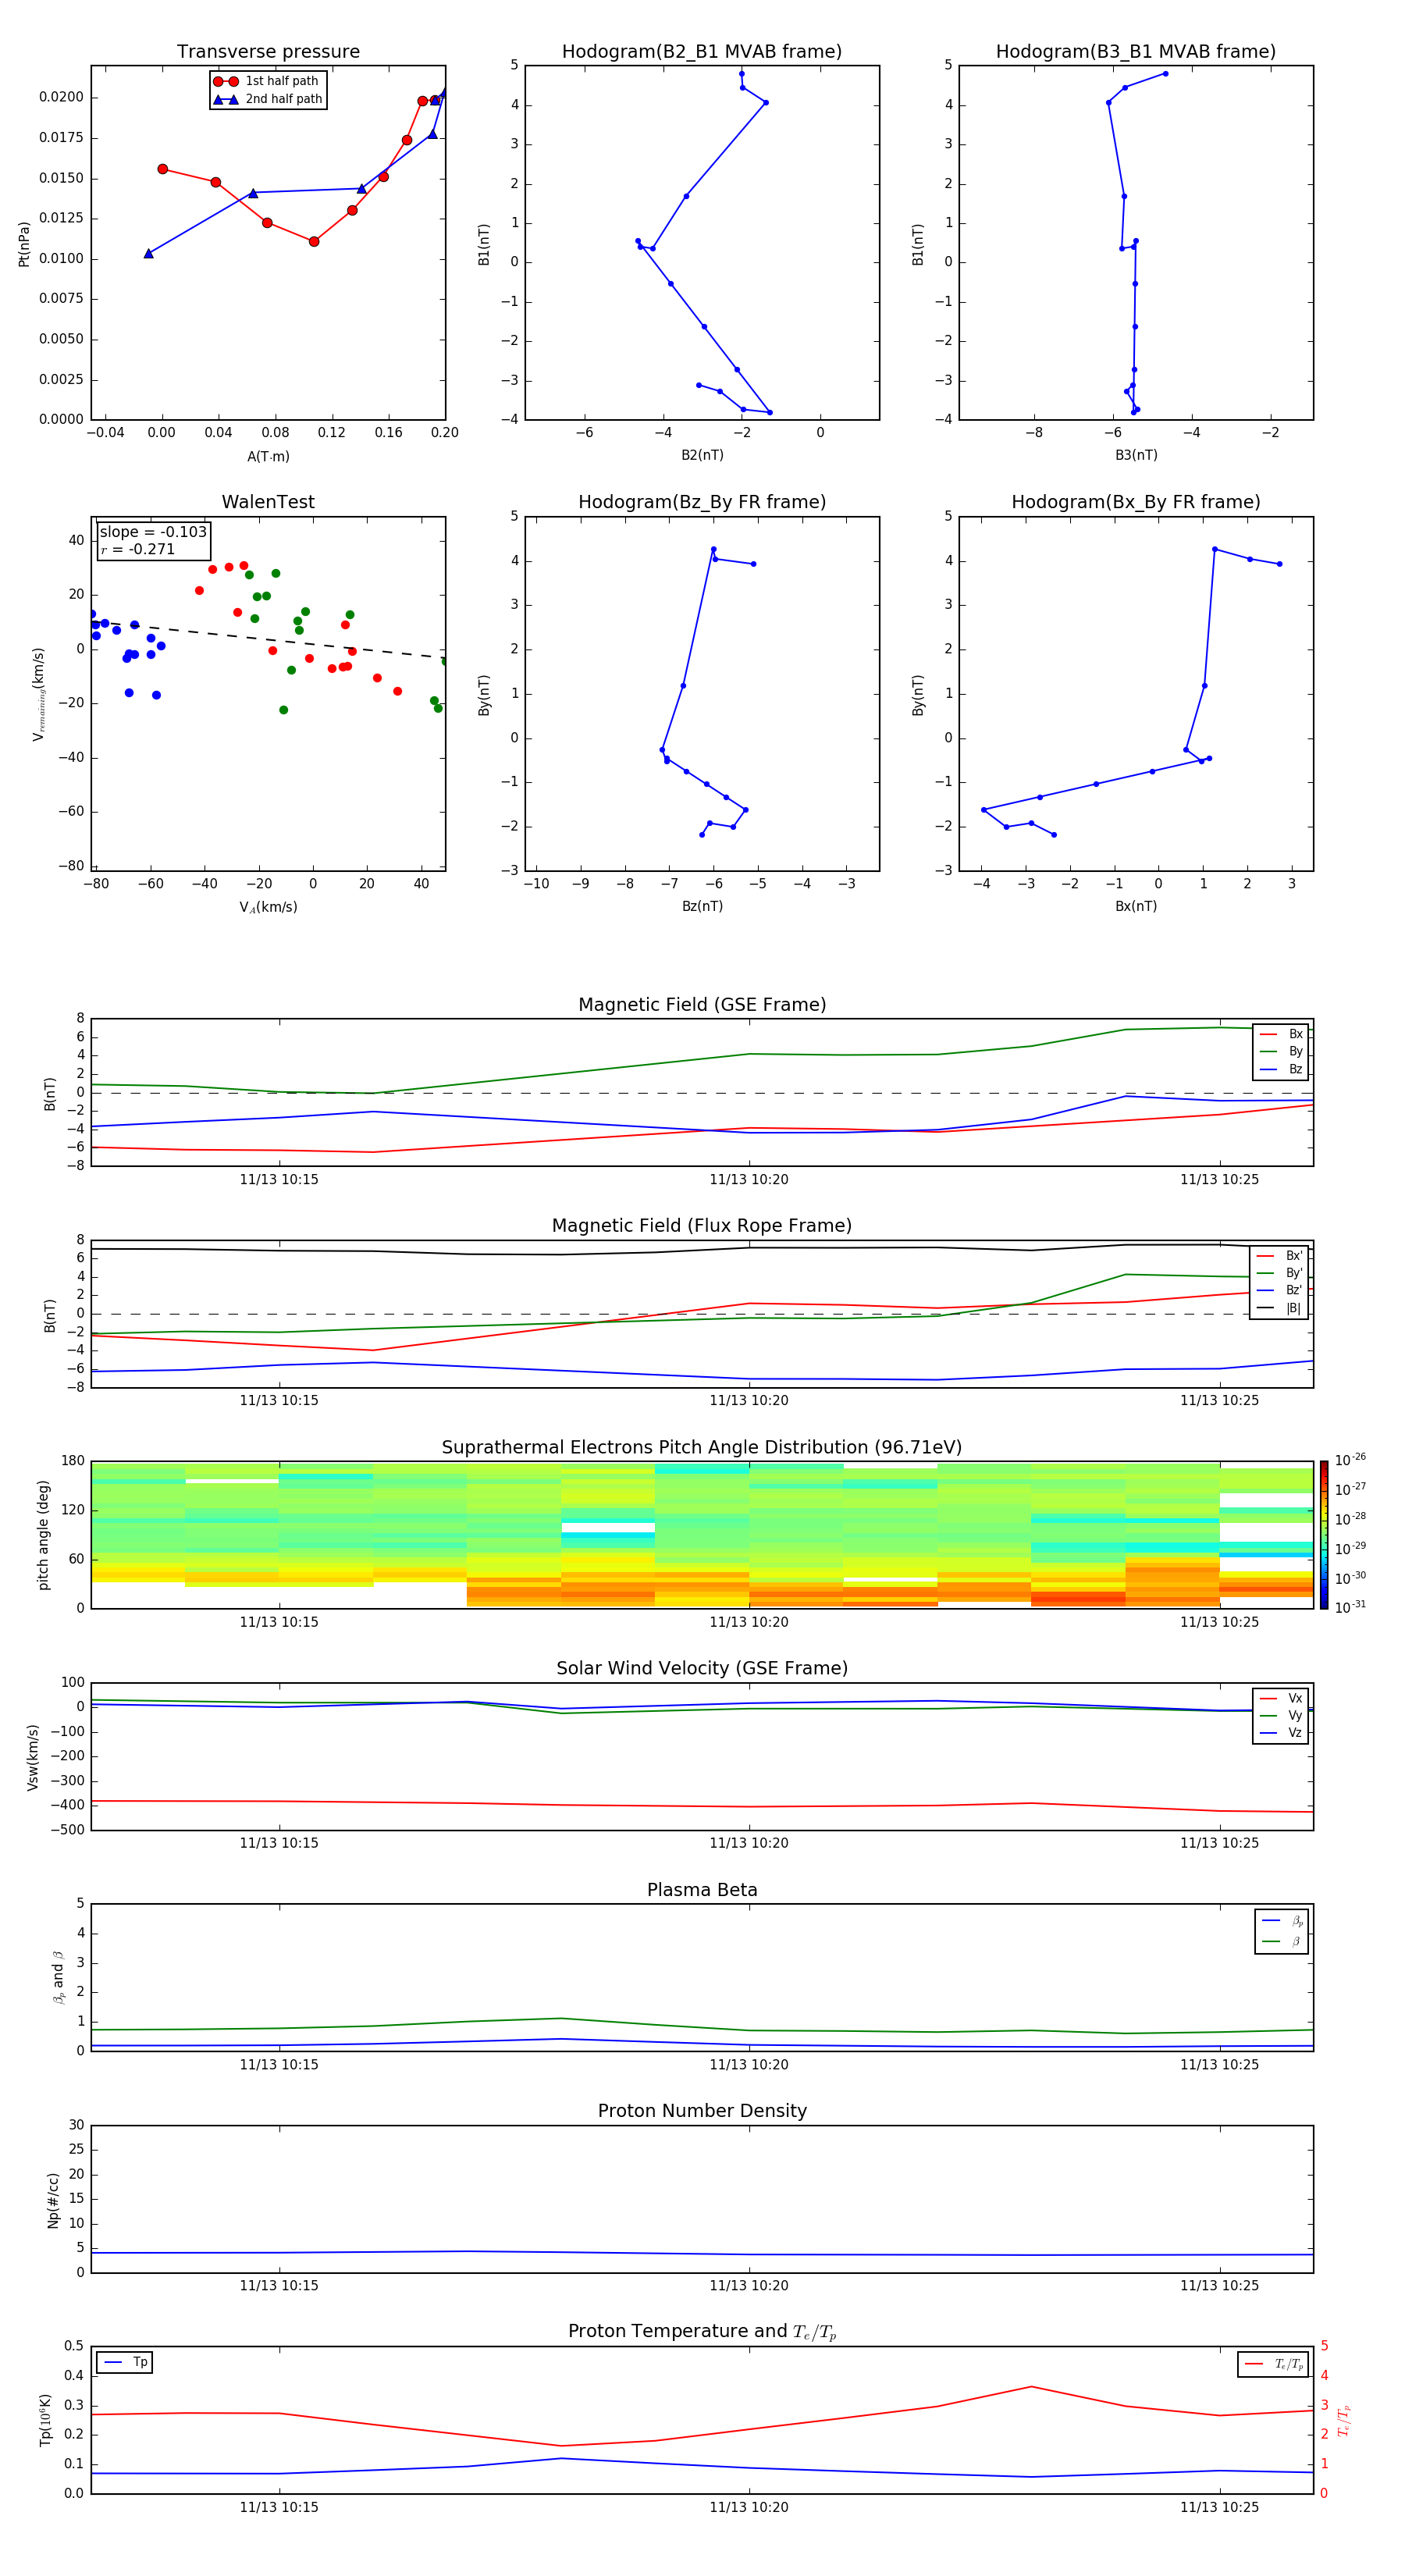Click the 10^-26 colorbar tick label
This screenshot has width=1405, height=2576.
pyautogui.click(x=1350, y=1460)
